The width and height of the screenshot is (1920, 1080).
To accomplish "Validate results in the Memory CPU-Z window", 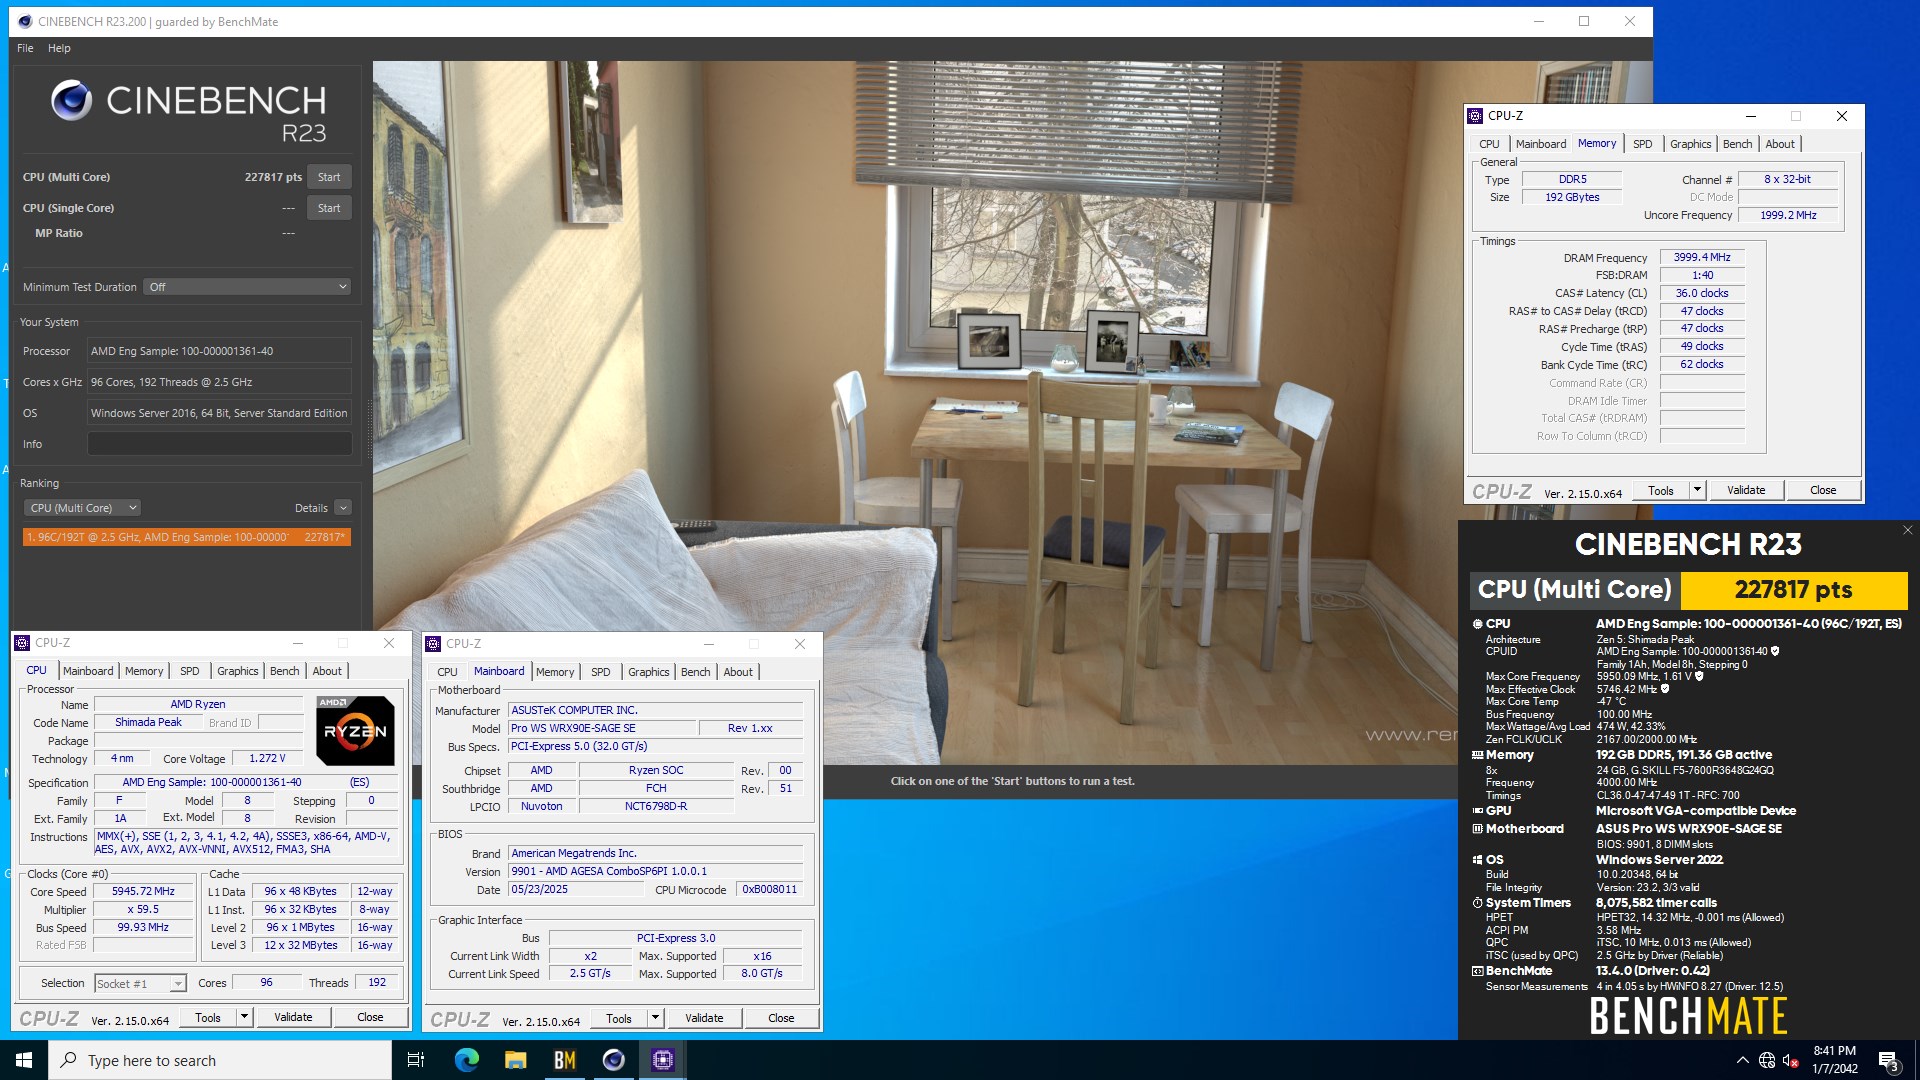I will point(1745,490).
